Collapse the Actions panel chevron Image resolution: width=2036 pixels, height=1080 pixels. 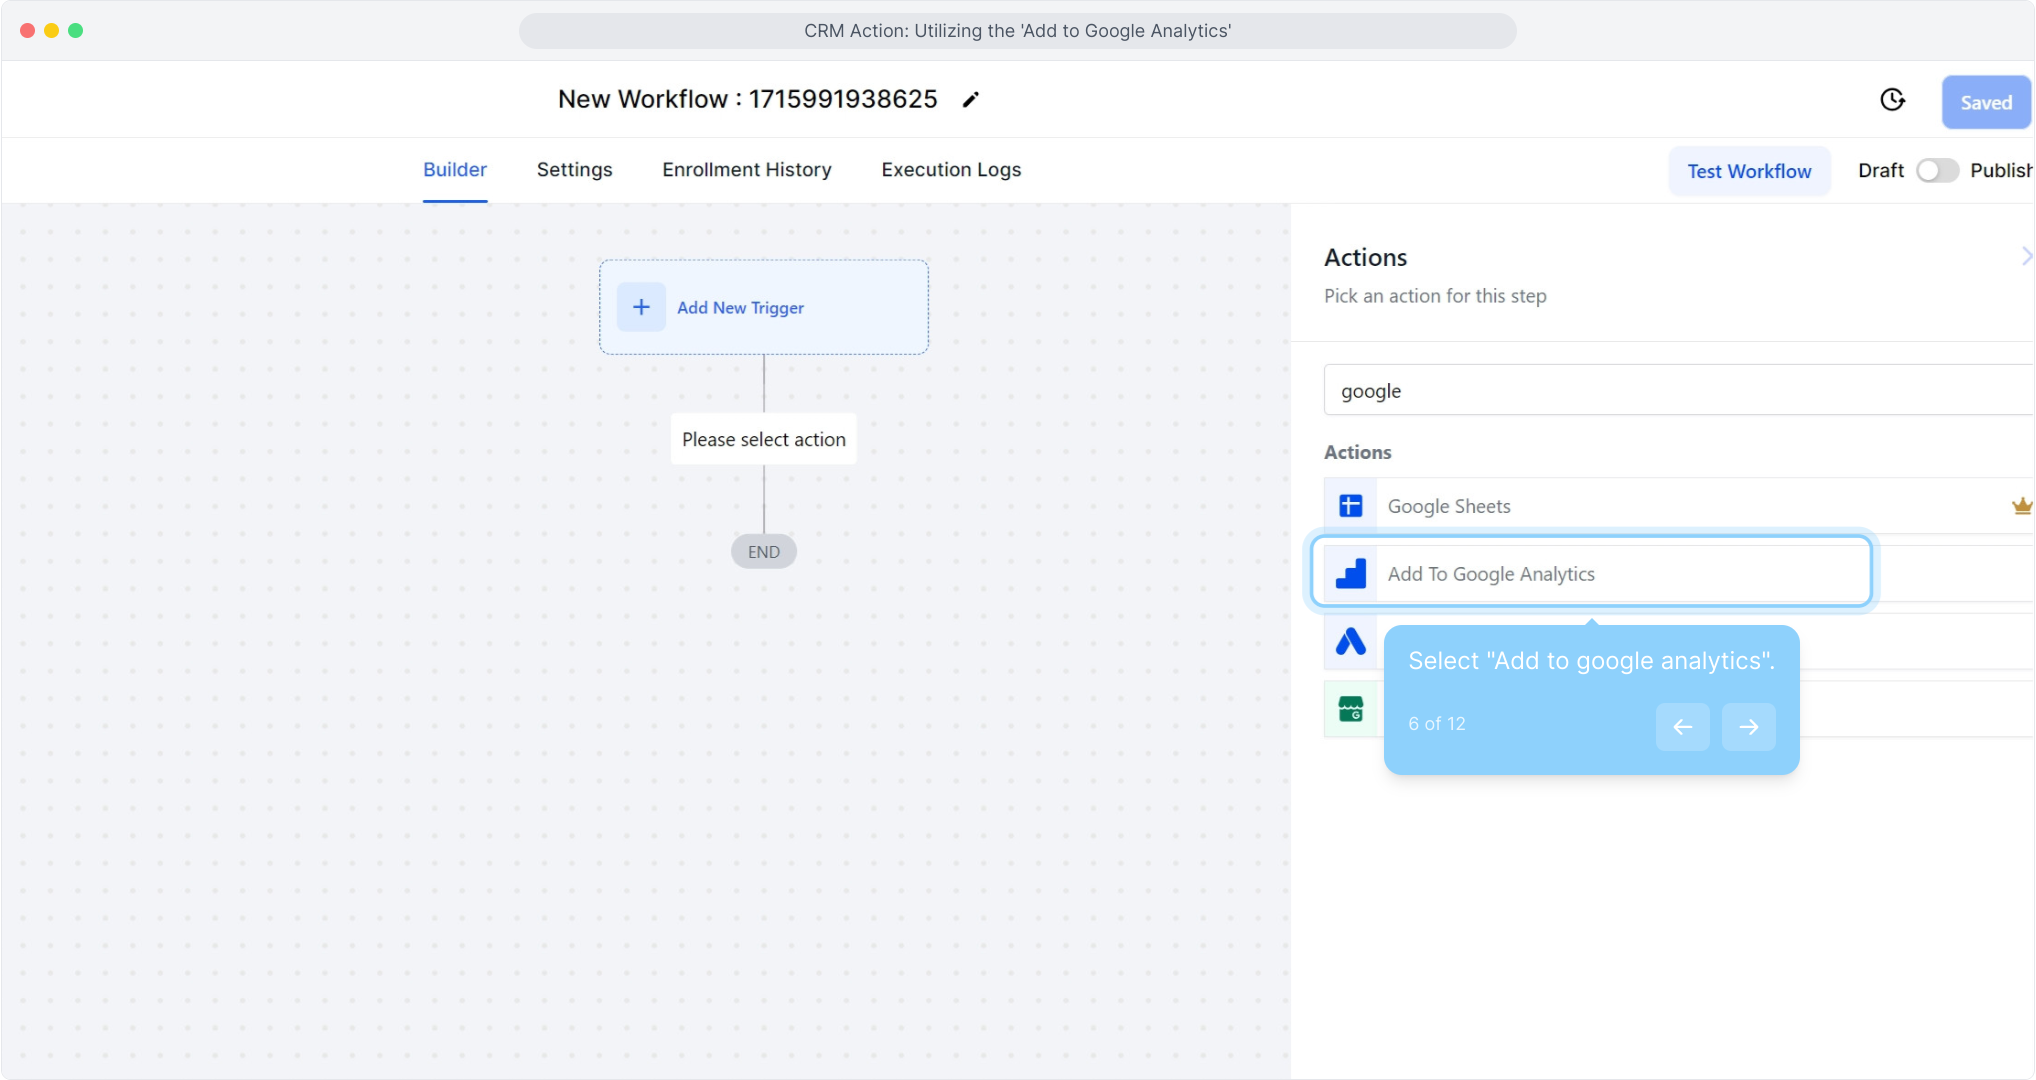2025,257
